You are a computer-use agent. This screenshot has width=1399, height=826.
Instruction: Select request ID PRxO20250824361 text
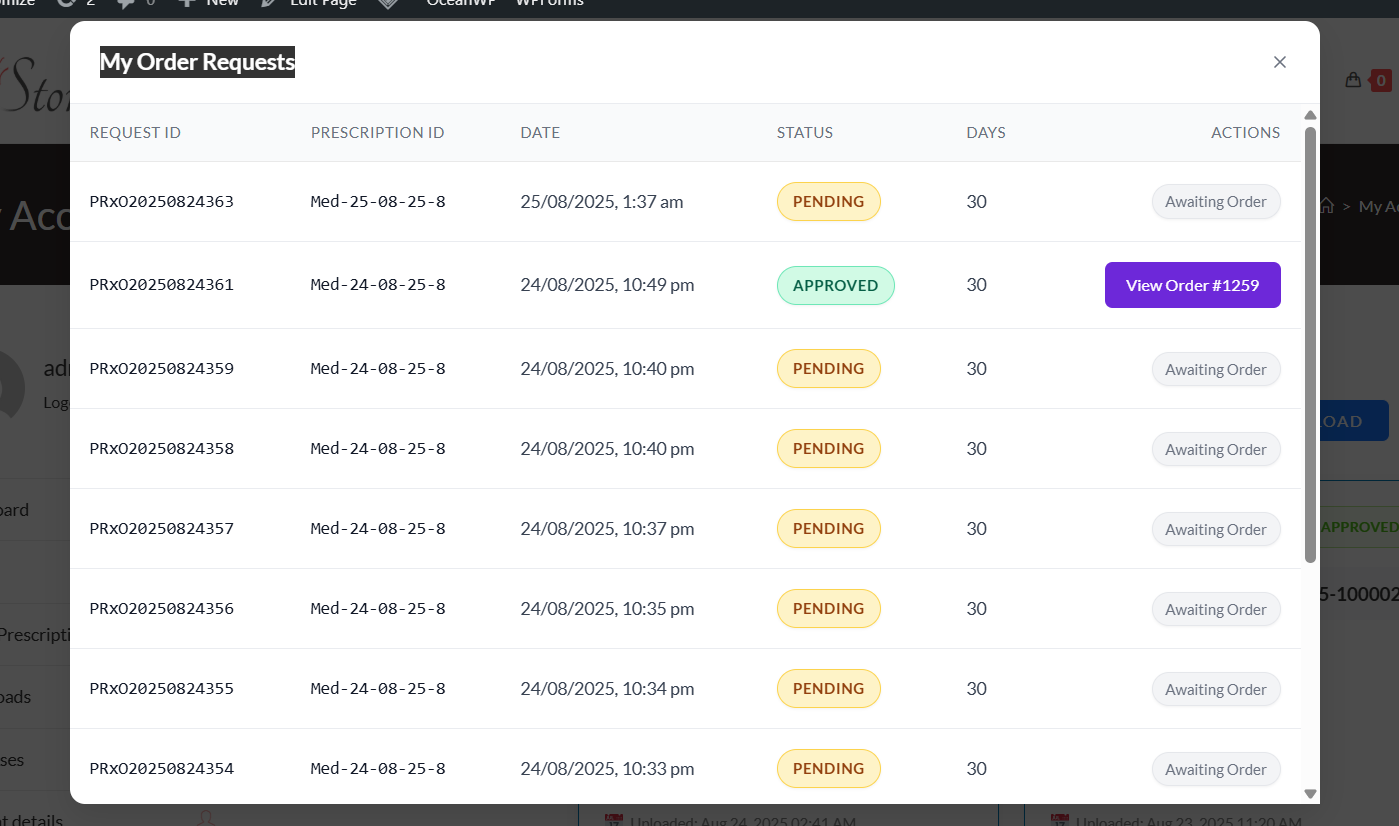point(161,285)
